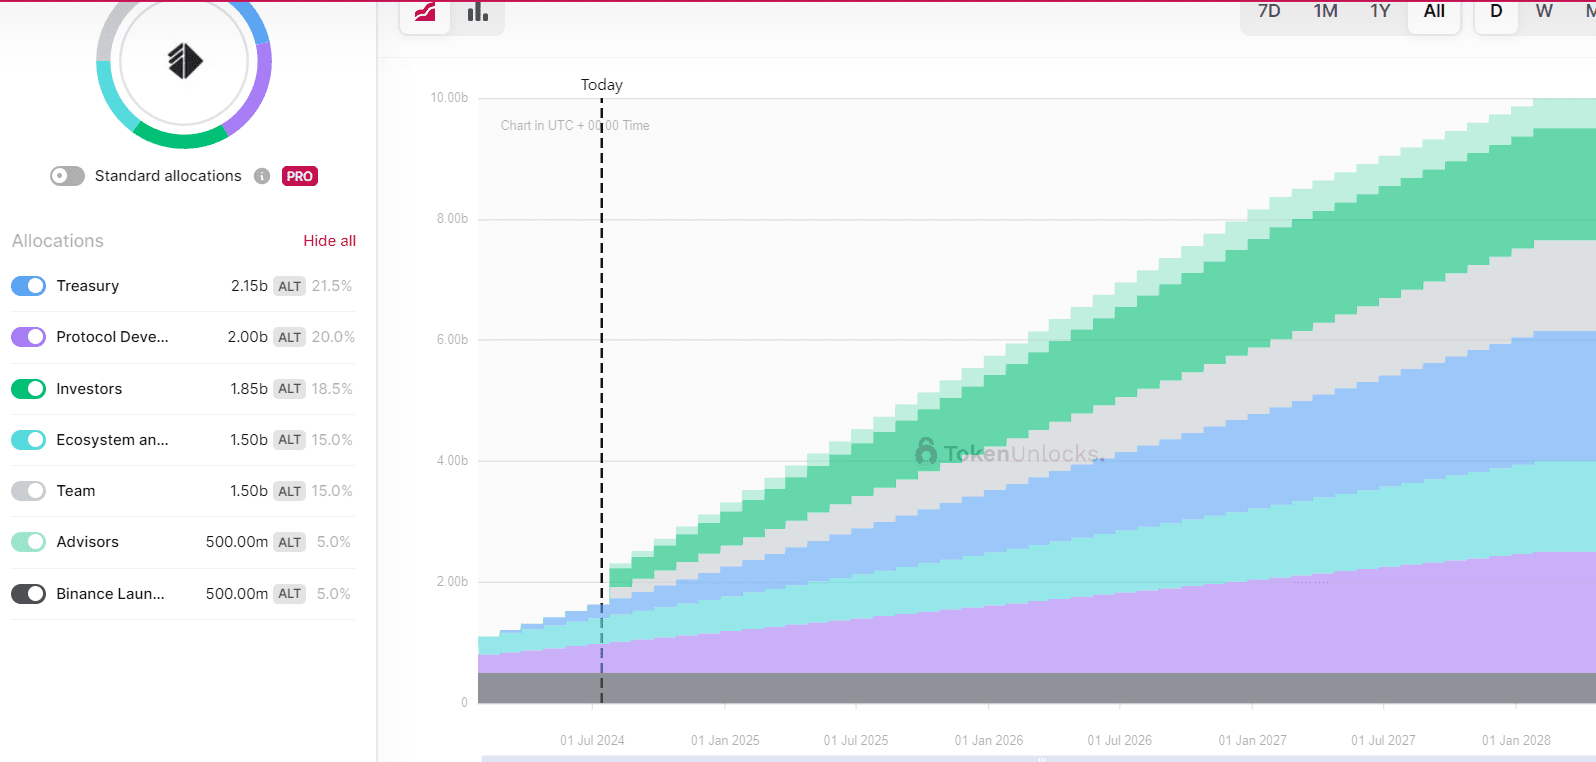The width and height of the screenshot is (1596, 762).
Task: Click the 01 Jan 2025 axis label
Action: point(725,741)
